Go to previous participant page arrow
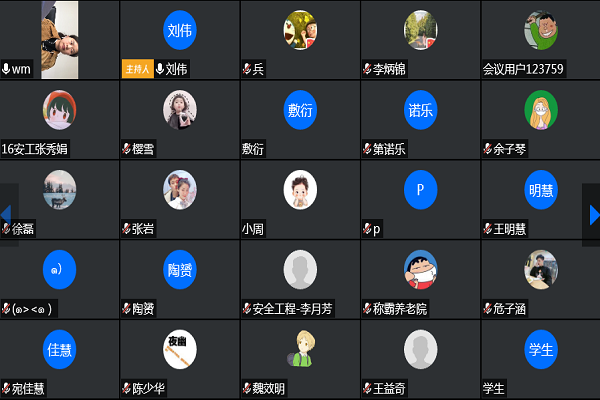The width and height of the screenshot is (600, 400). tap(6, 215)
